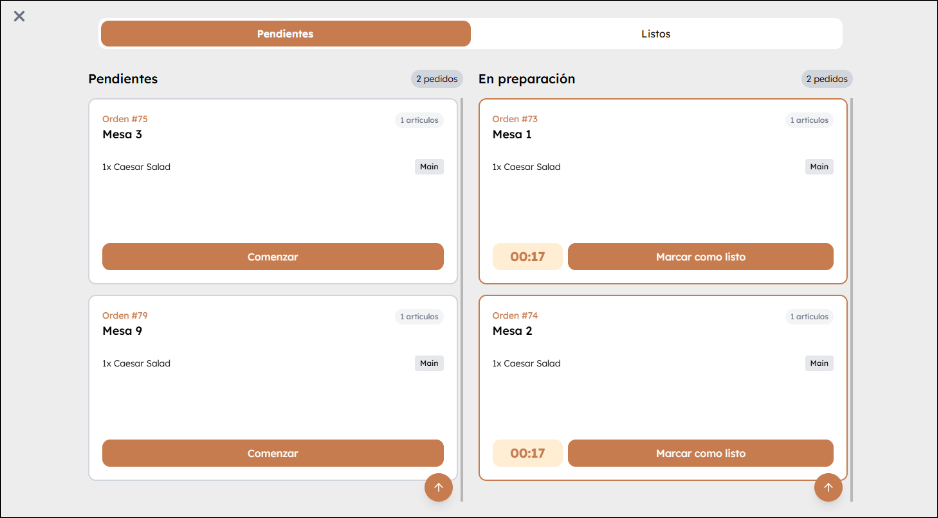Click the 00:17 timer on Mesa 2

[x=528, y=453]
